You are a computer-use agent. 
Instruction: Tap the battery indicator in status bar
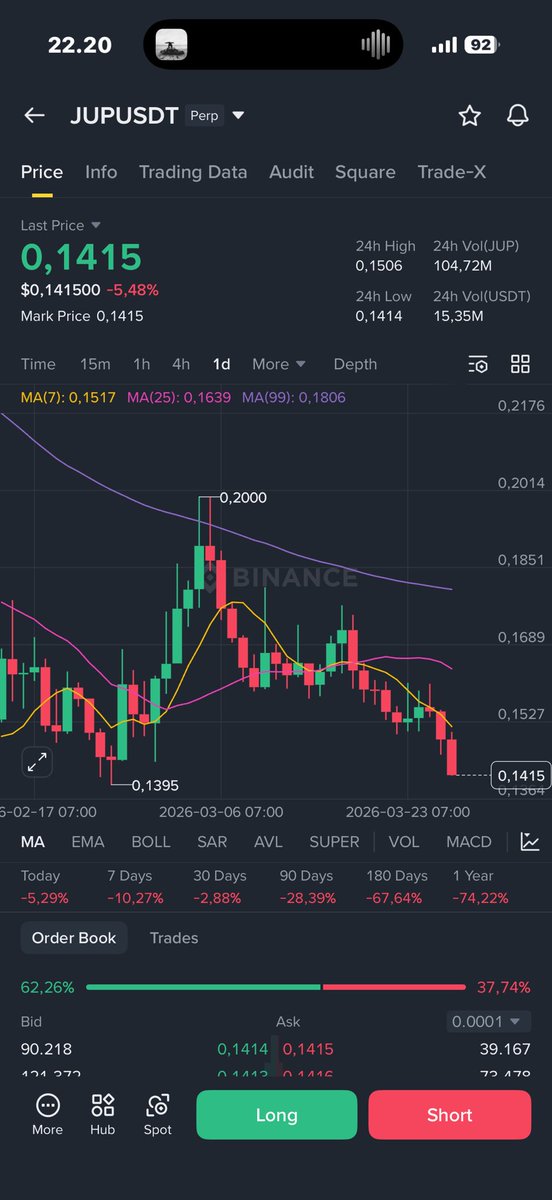click(482, 45)
